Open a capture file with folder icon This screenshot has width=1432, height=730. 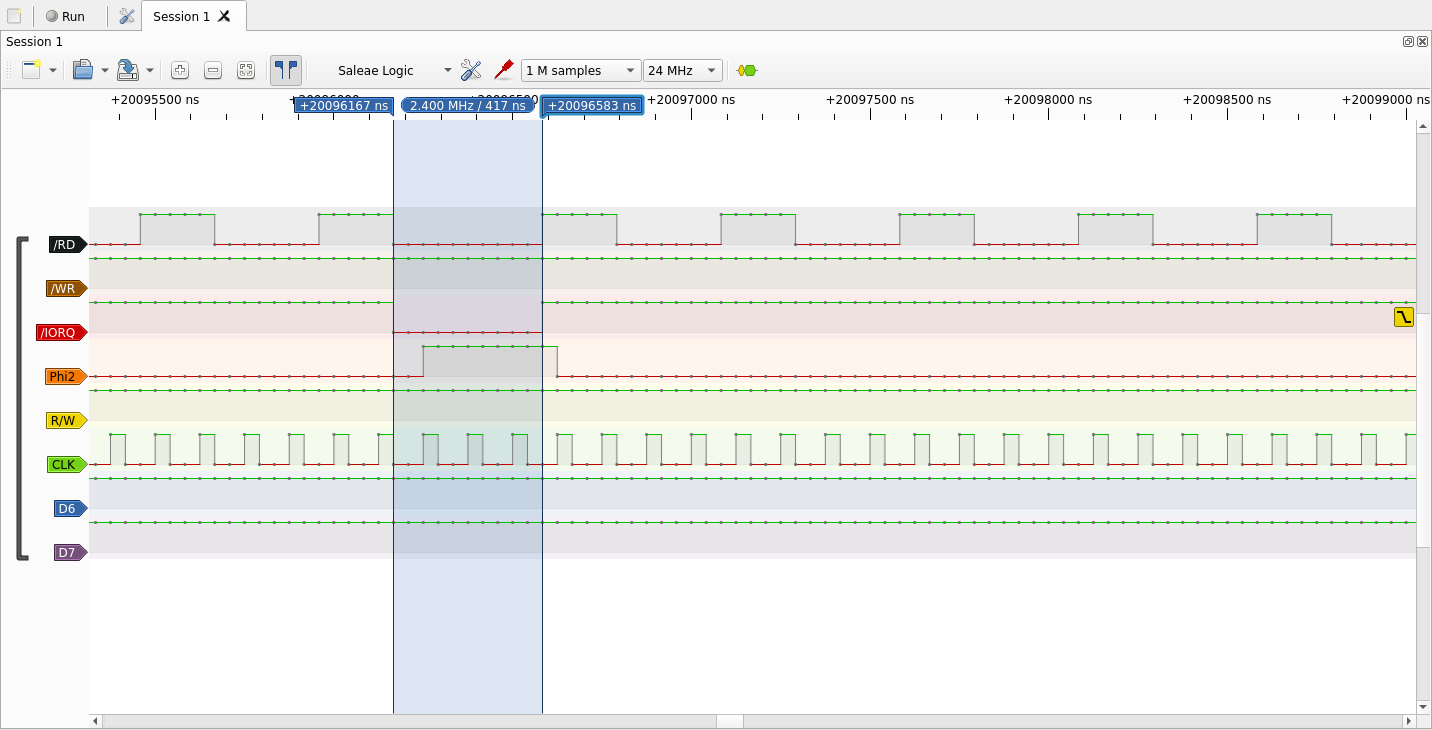(x=83, y=70)
